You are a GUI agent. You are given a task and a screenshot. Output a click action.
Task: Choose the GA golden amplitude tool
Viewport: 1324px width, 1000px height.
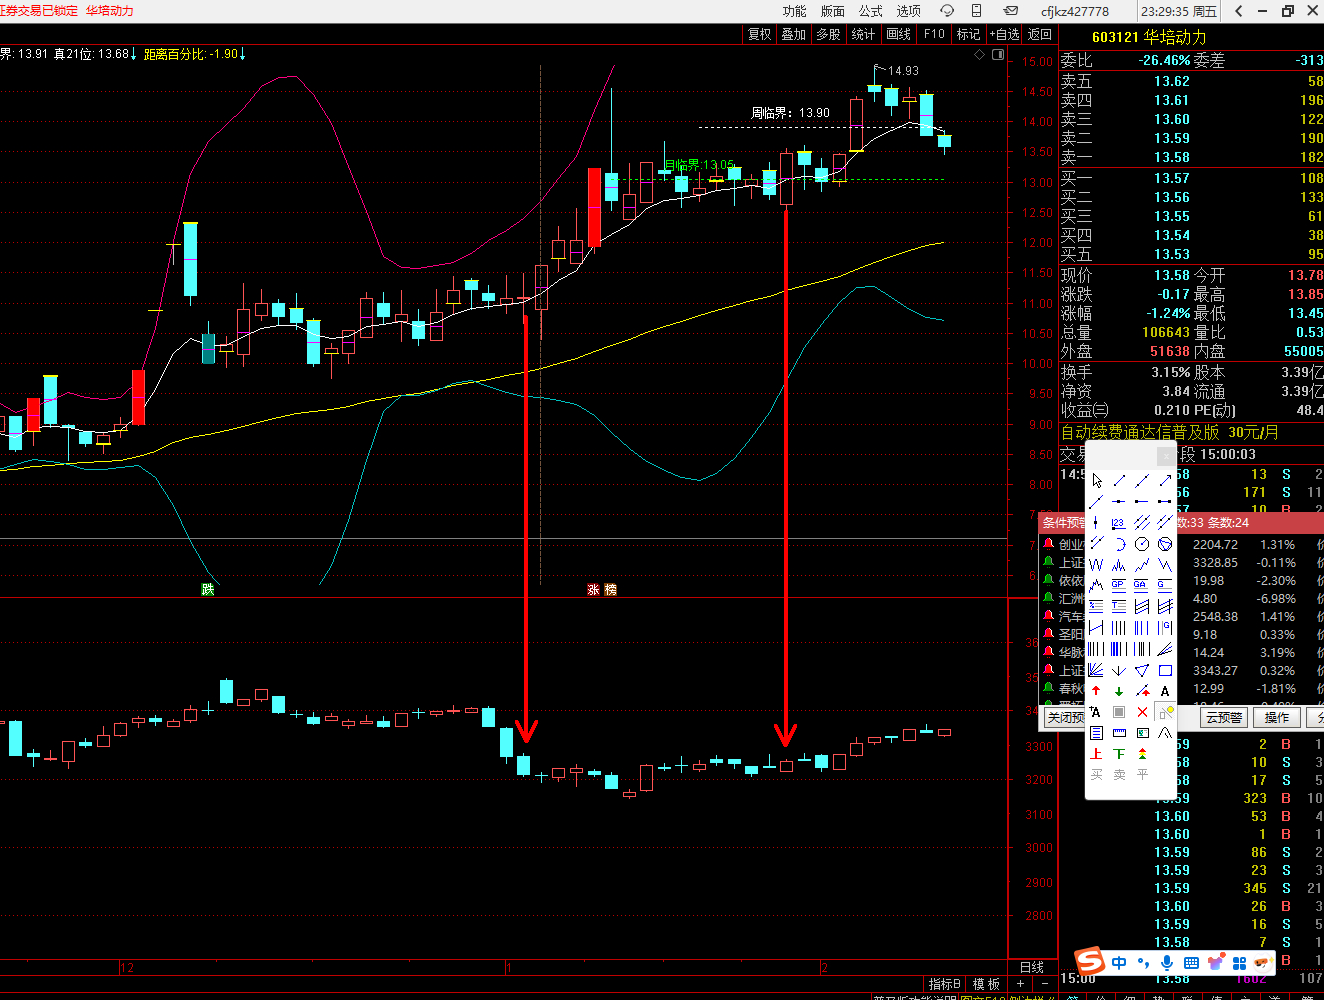click(x=1142, y=584)
